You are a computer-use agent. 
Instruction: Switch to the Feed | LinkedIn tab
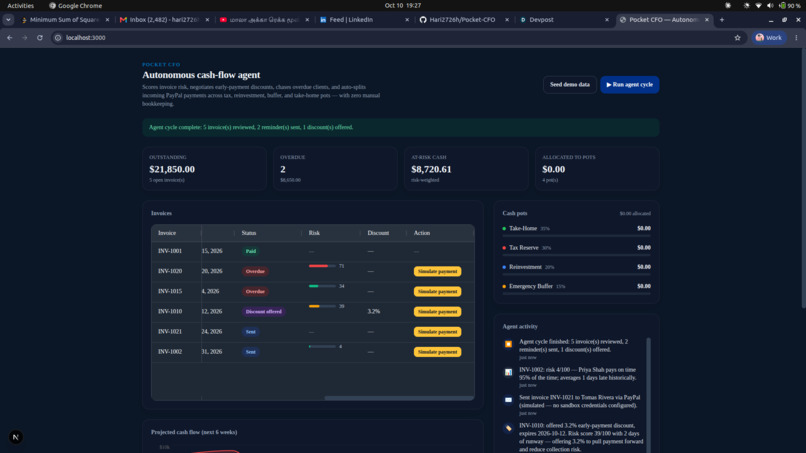(x=364, y=20)
